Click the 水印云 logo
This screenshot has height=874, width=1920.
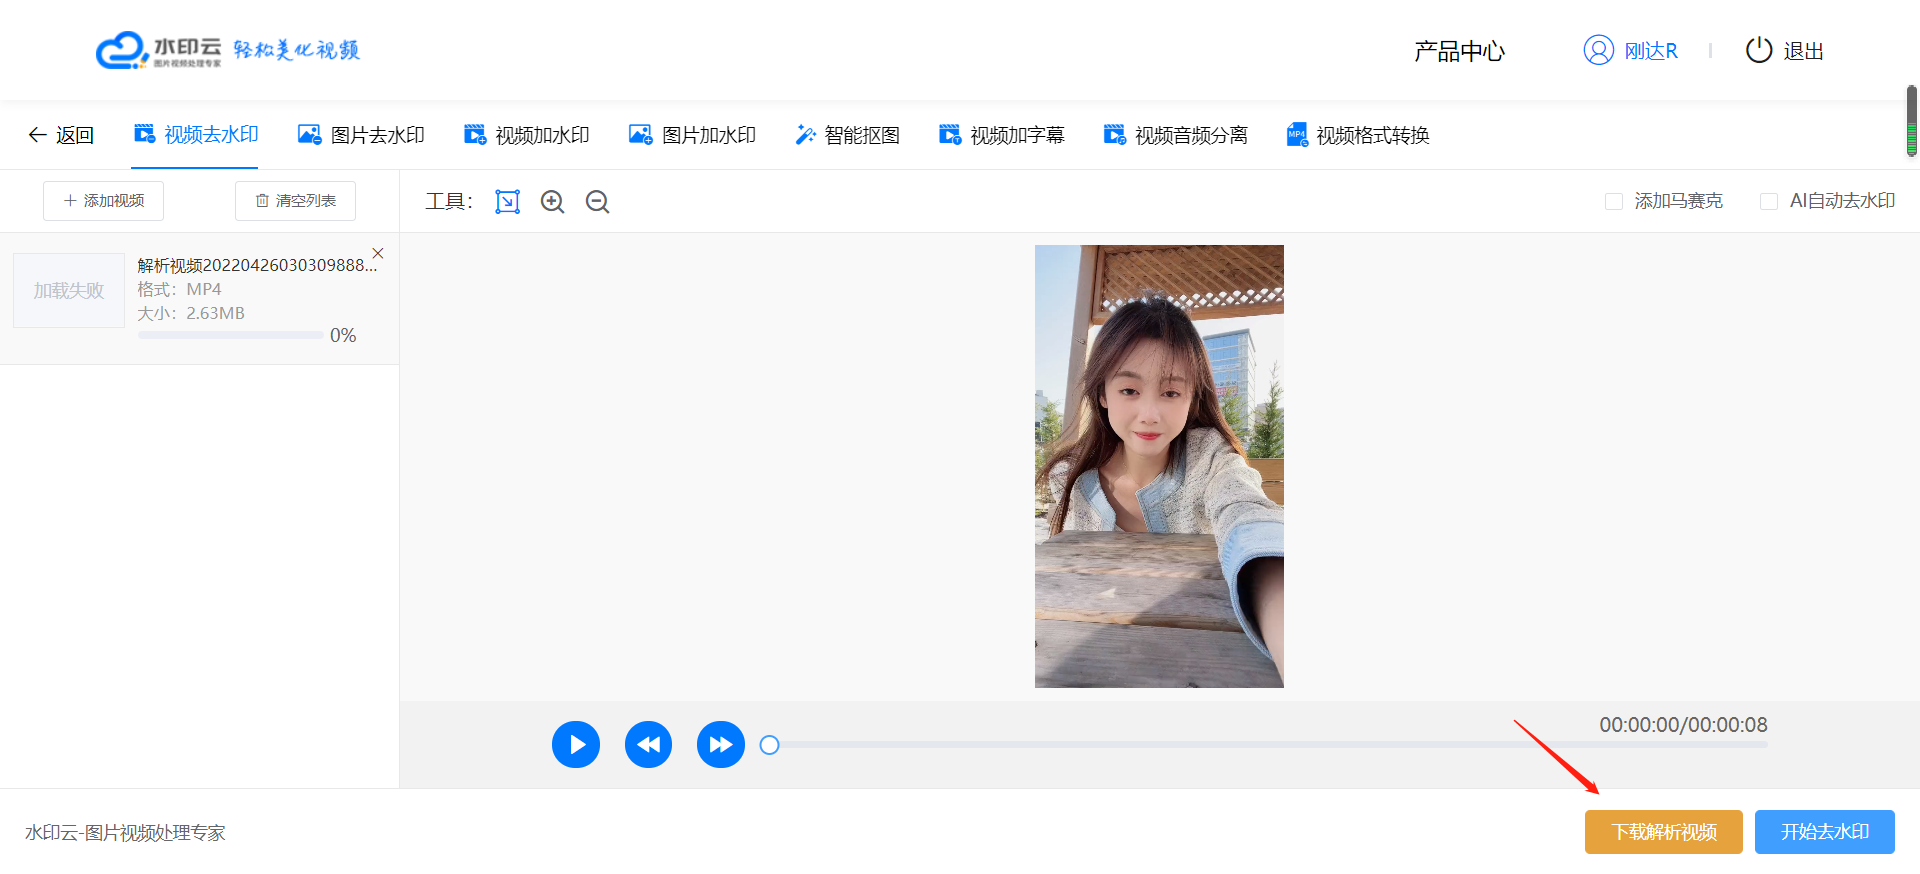click(x=158, y=50)
